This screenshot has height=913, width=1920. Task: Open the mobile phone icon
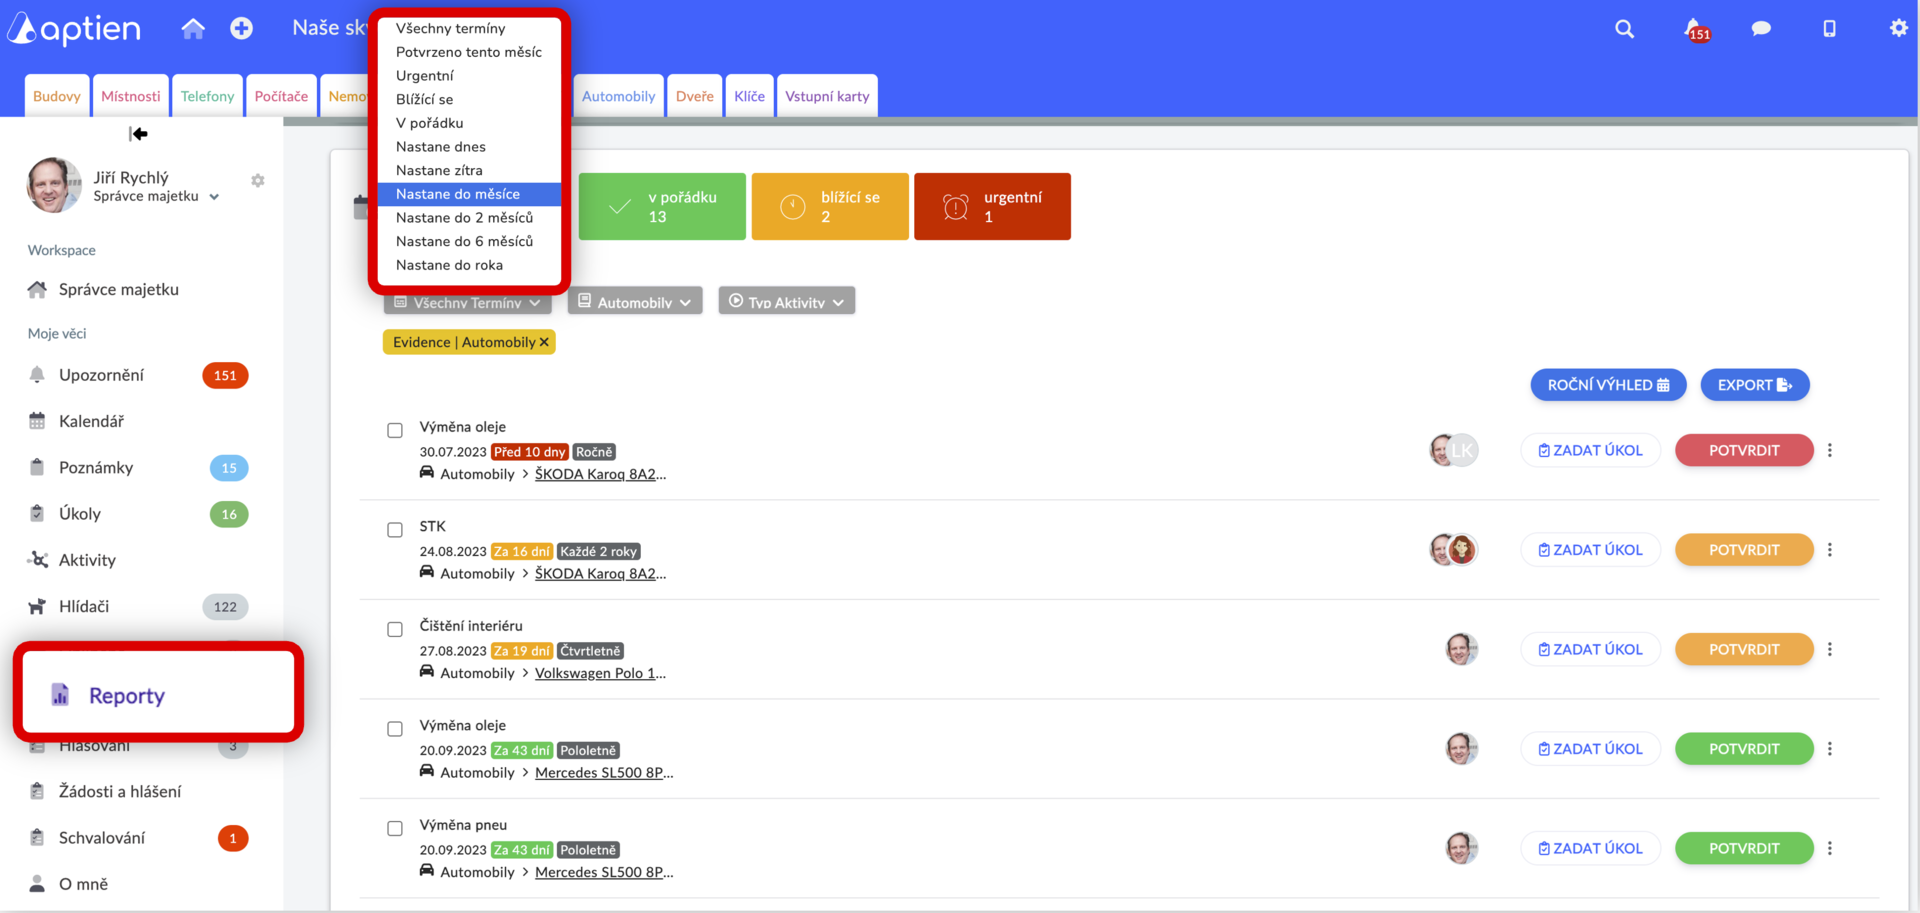[x=1829, y=29]
